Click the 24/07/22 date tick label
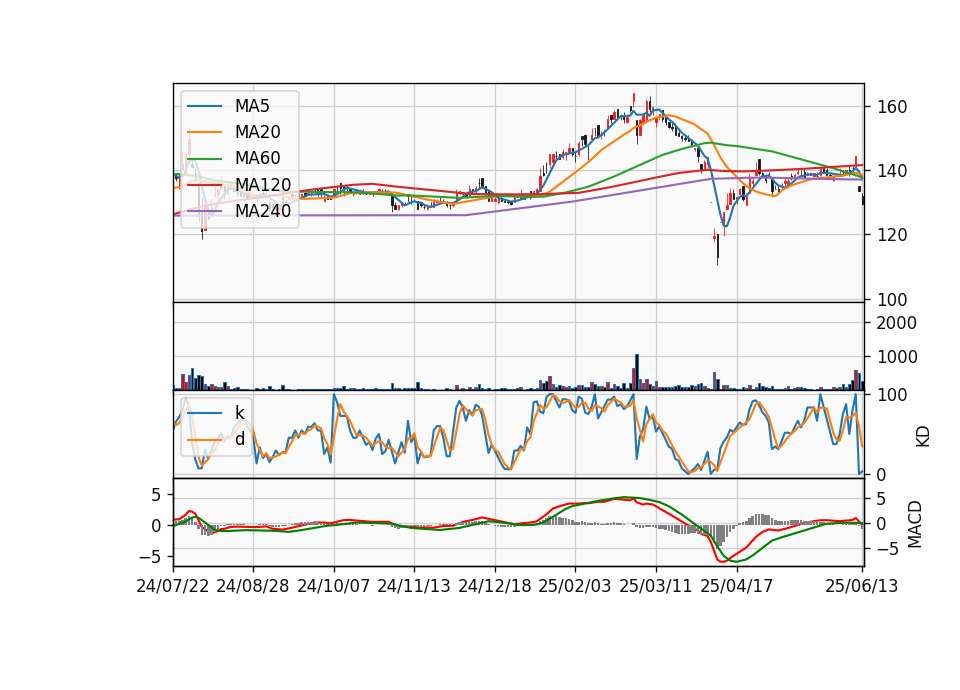This screenshot has height=690, width=960. point(173,586)
